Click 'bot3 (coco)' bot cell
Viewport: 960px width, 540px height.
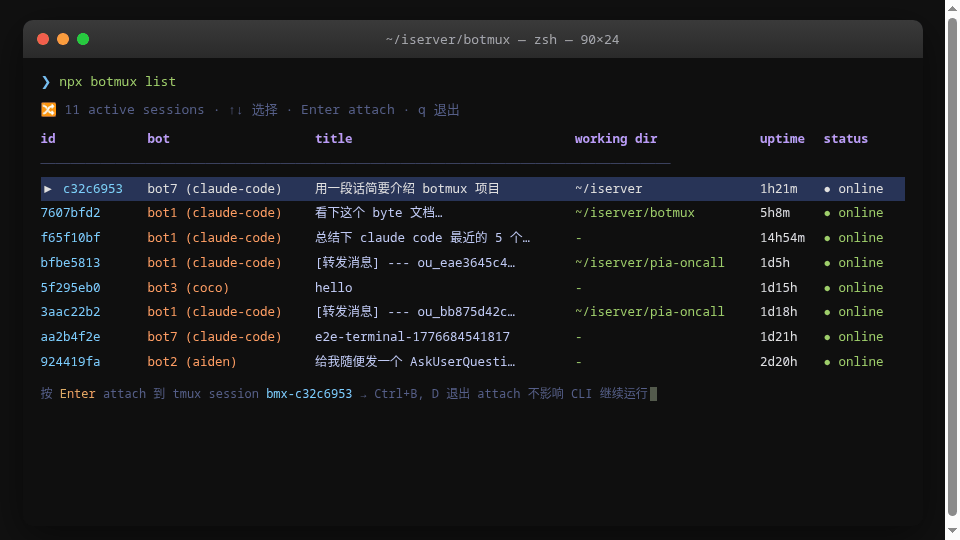(188, 288)
